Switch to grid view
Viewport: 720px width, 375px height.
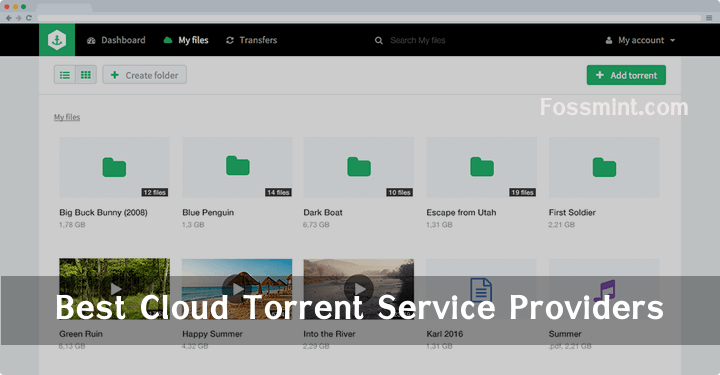pos(86,75)
